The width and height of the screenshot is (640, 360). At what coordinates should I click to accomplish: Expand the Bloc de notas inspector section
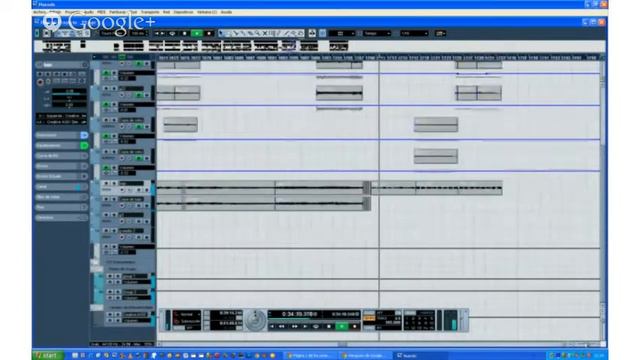point(61,197)
